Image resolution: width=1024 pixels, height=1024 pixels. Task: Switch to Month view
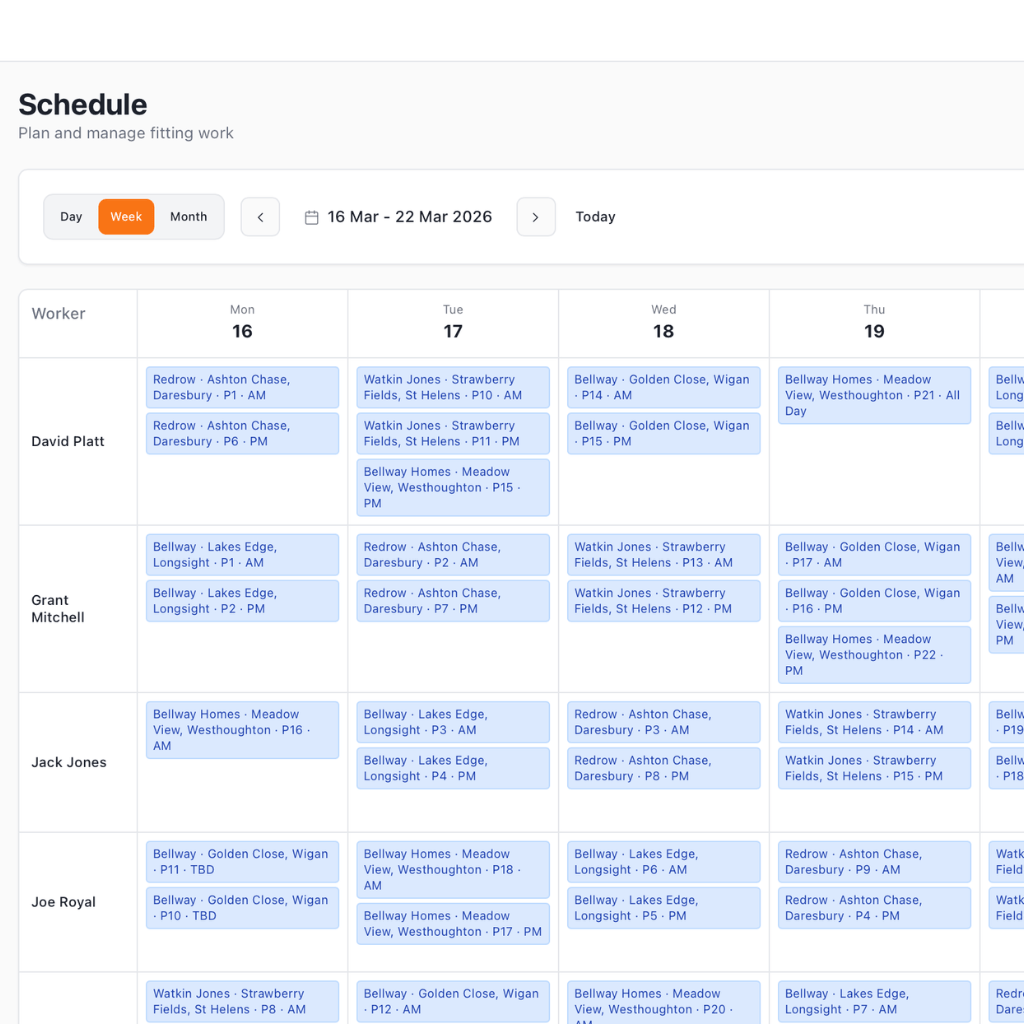click(x=189, y=217)
